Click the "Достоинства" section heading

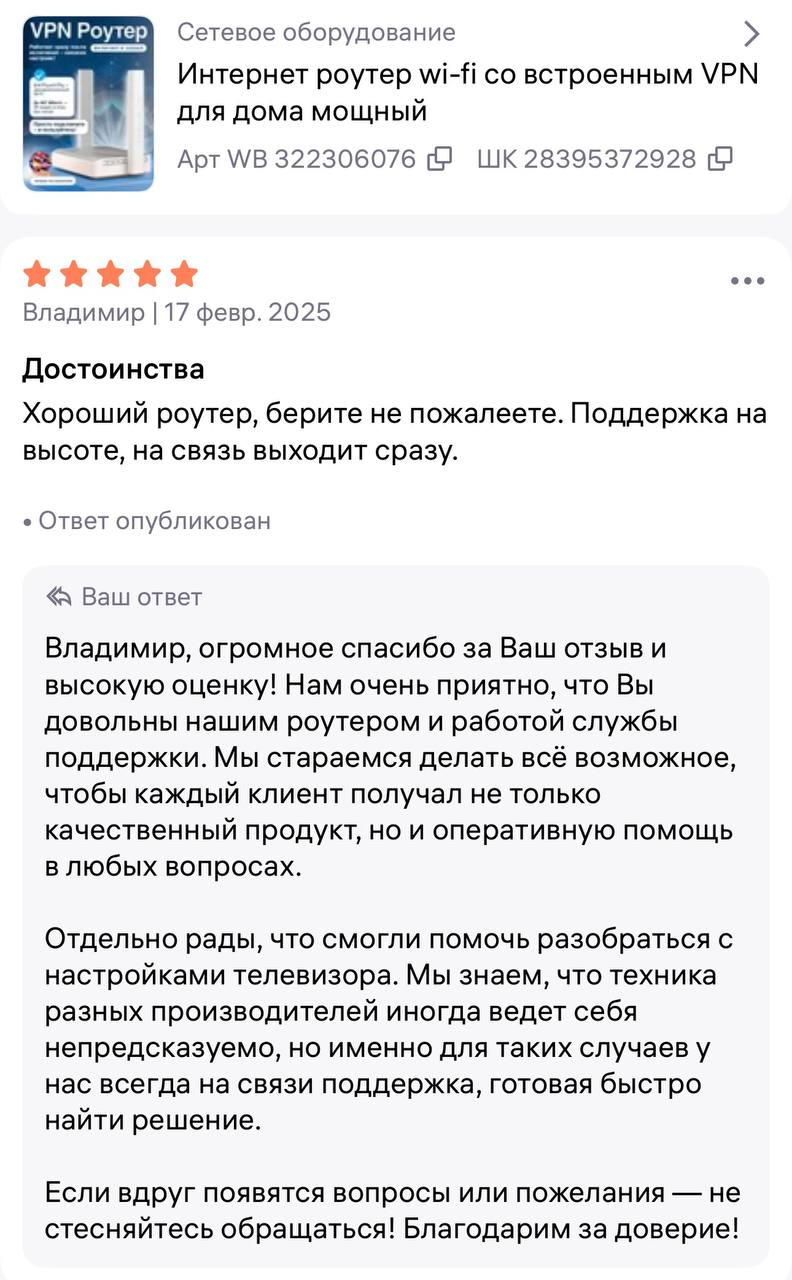point(113,369)
